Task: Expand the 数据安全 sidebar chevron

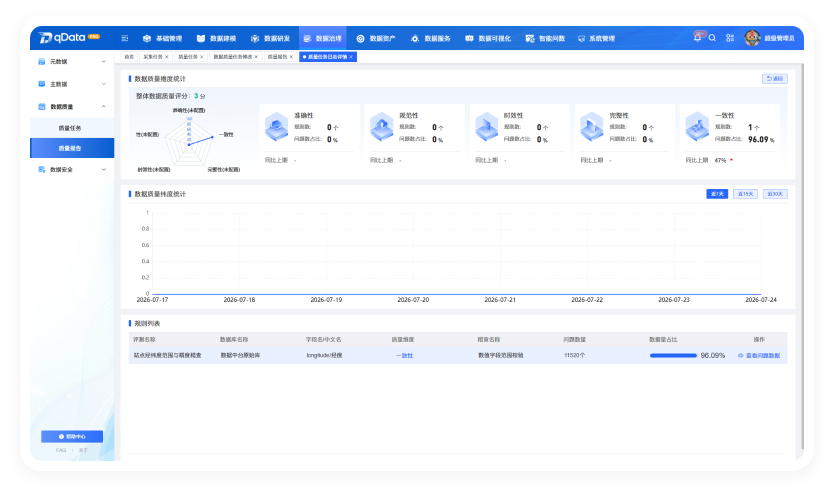Action: pyautogui.click(x=104, y=170)
